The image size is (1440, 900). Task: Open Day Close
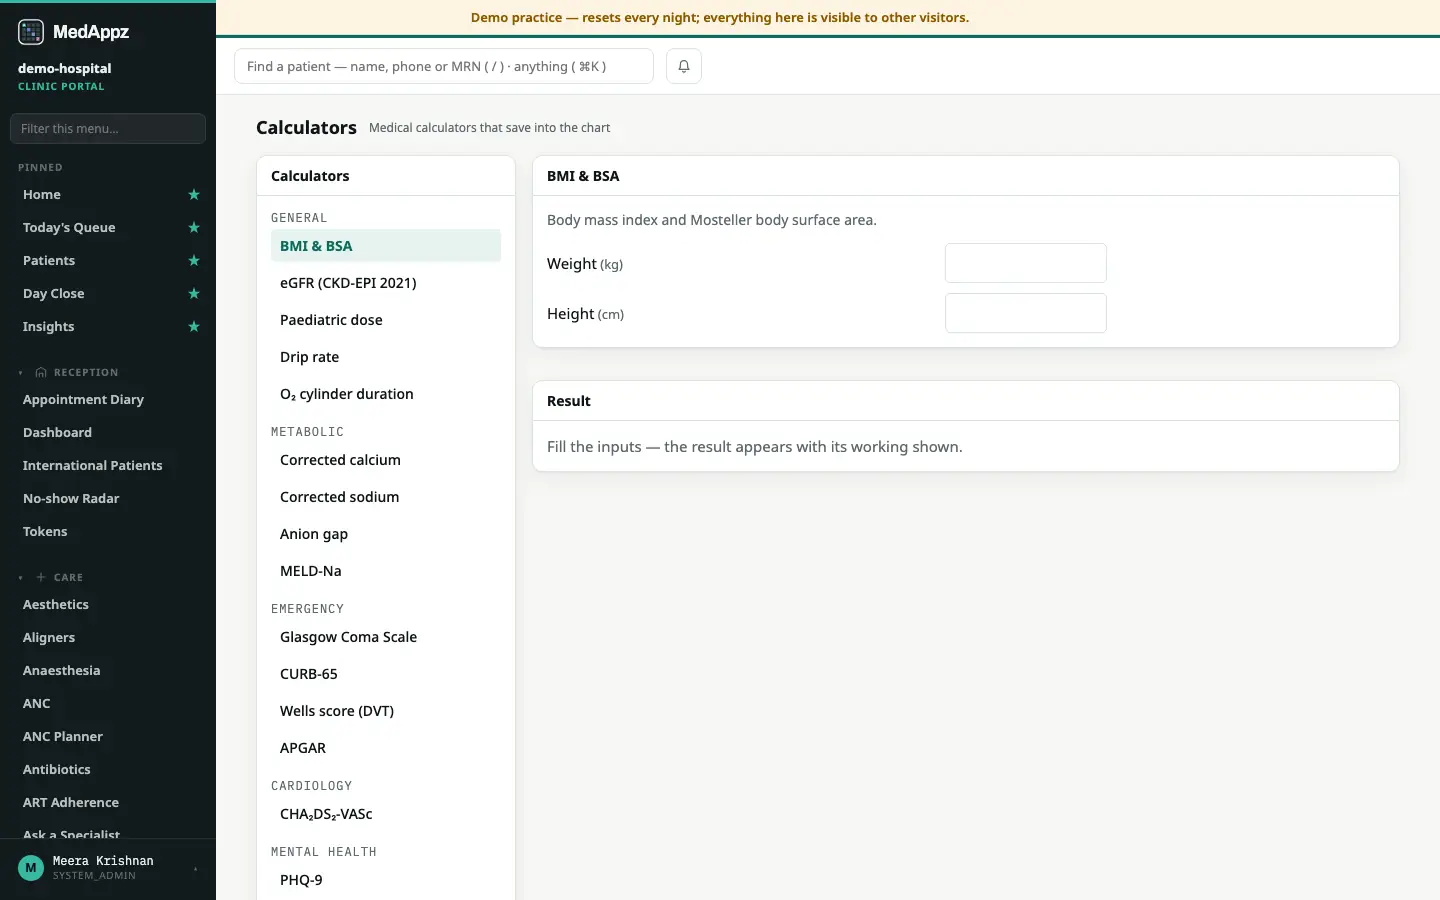[x=54, y=294]
